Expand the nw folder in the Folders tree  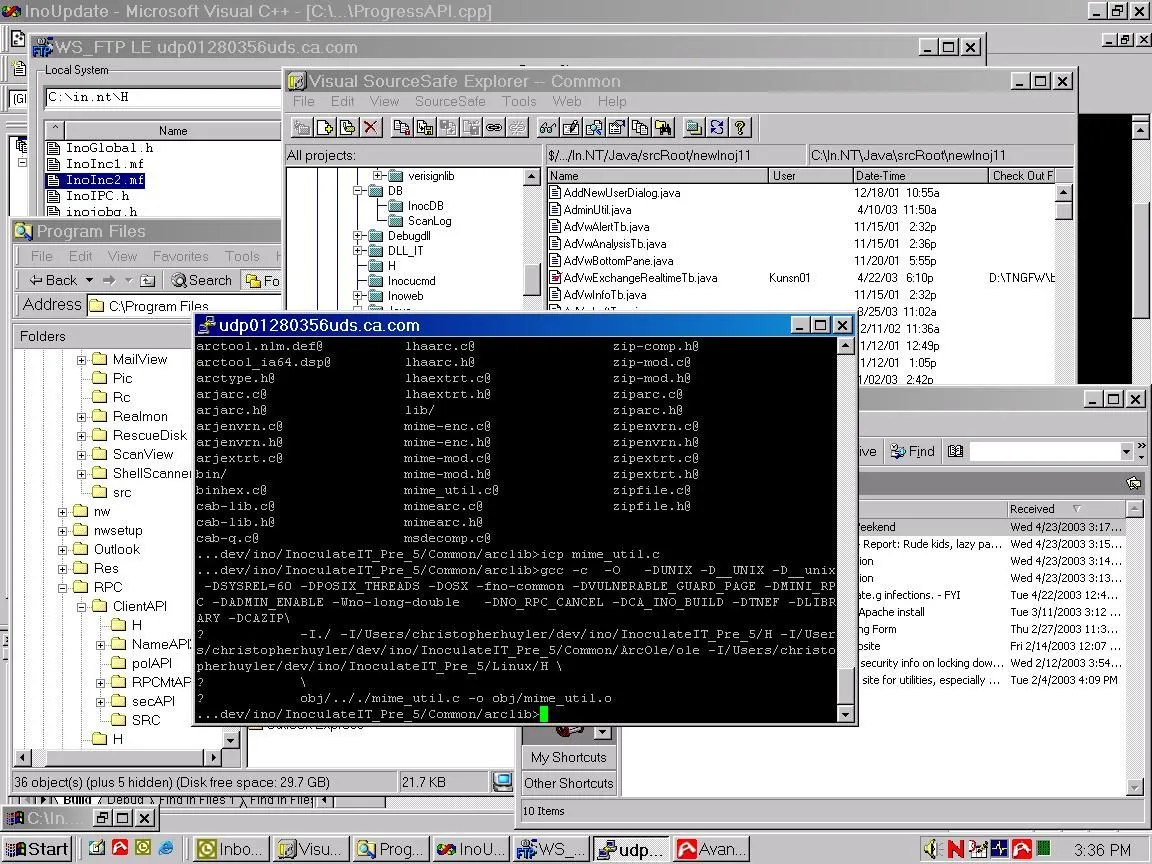62,510
